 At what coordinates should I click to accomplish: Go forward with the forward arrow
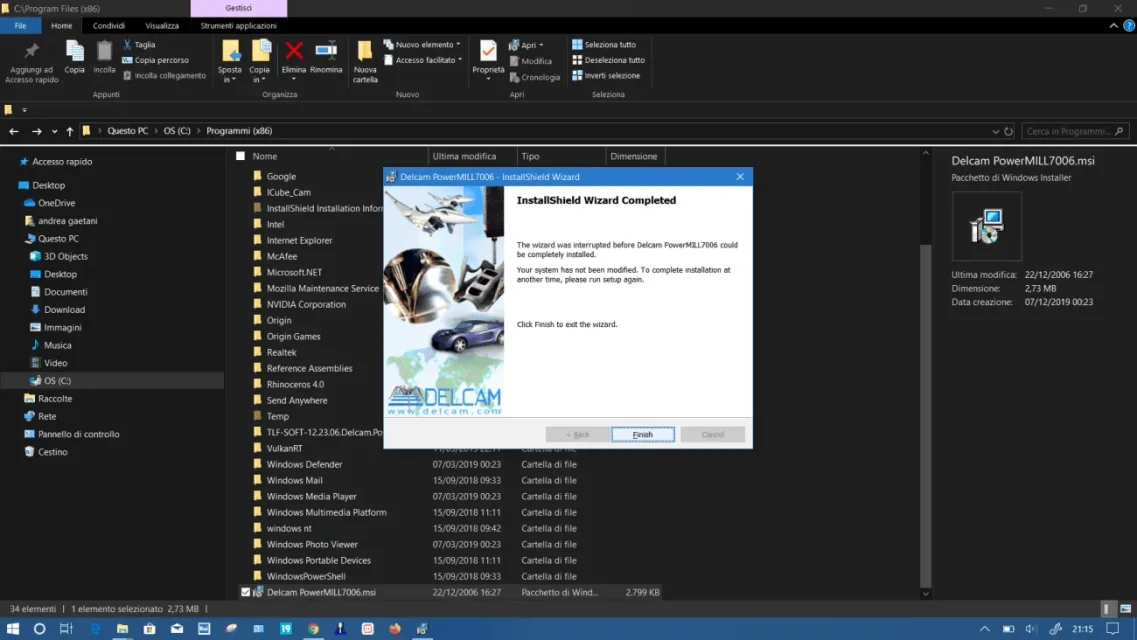(x=36, y=131)
